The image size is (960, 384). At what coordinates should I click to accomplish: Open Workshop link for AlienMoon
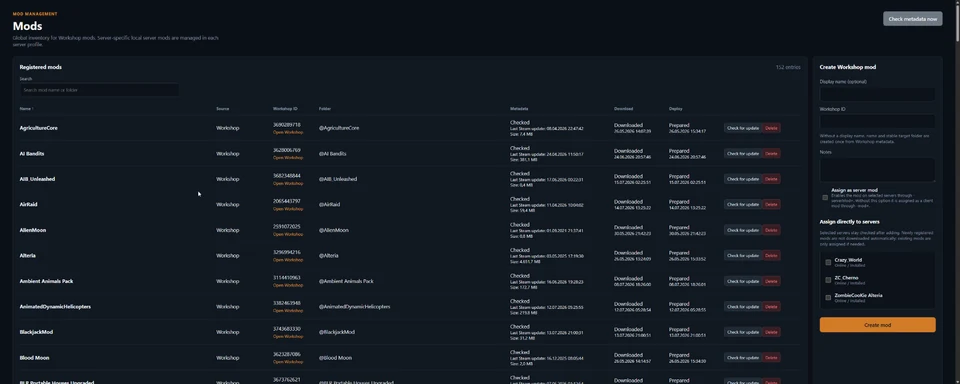click(288, 234)
